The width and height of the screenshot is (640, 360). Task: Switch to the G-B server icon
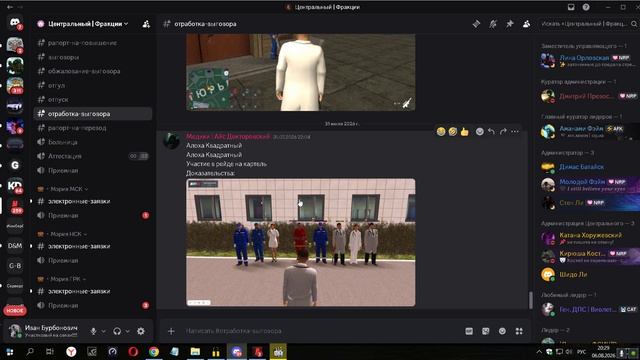(x=15, y=266)
